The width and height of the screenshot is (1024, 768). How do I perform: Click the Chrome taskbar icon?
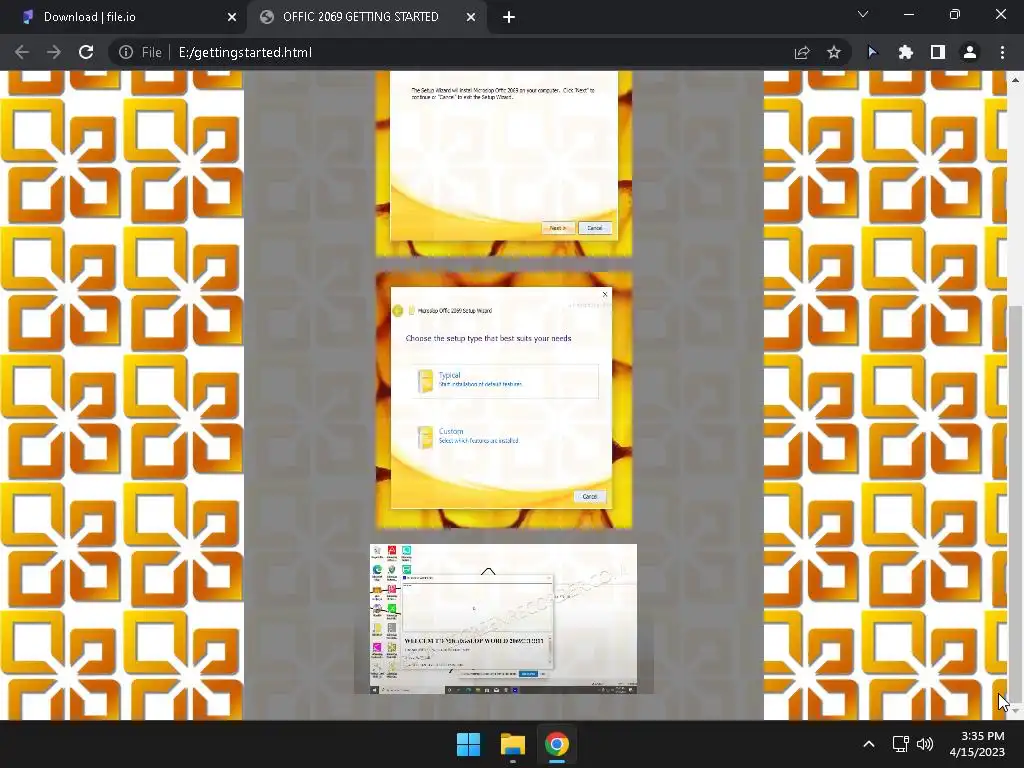click(557, 744)
